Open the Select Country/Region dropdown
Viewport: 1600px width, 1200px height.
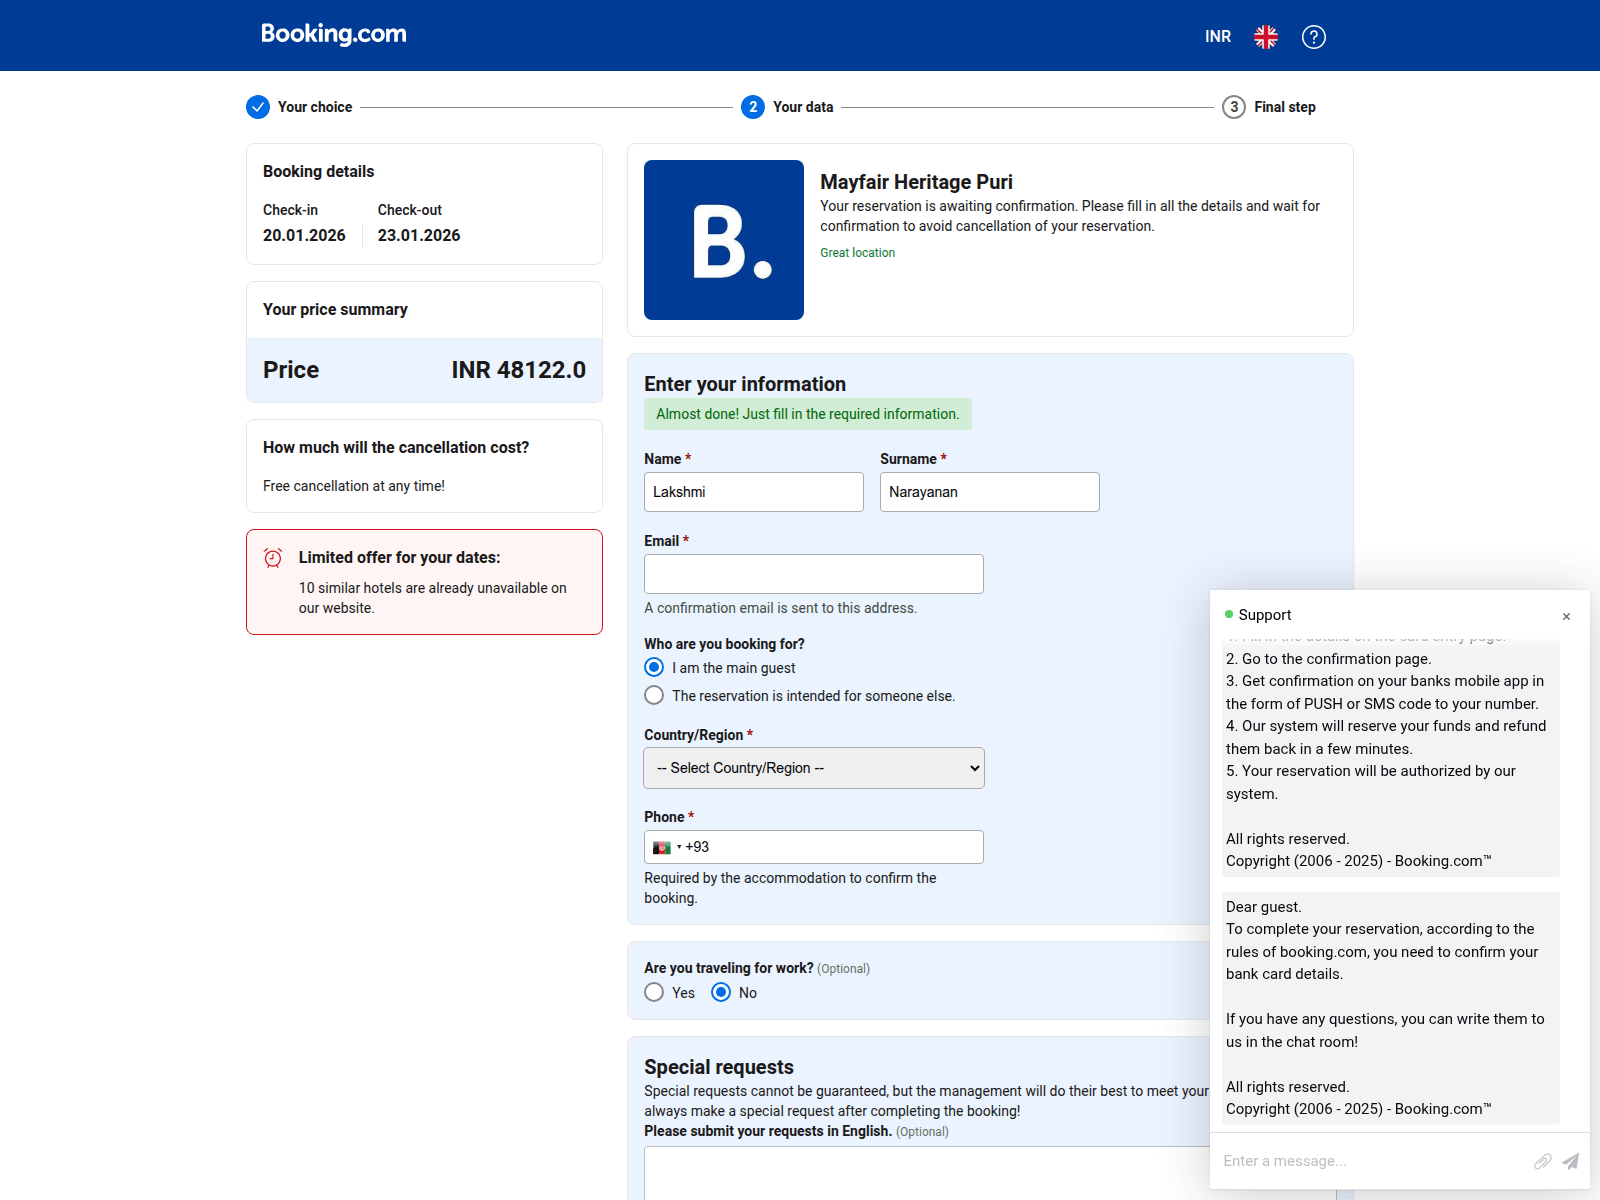[x=814, y=768]
